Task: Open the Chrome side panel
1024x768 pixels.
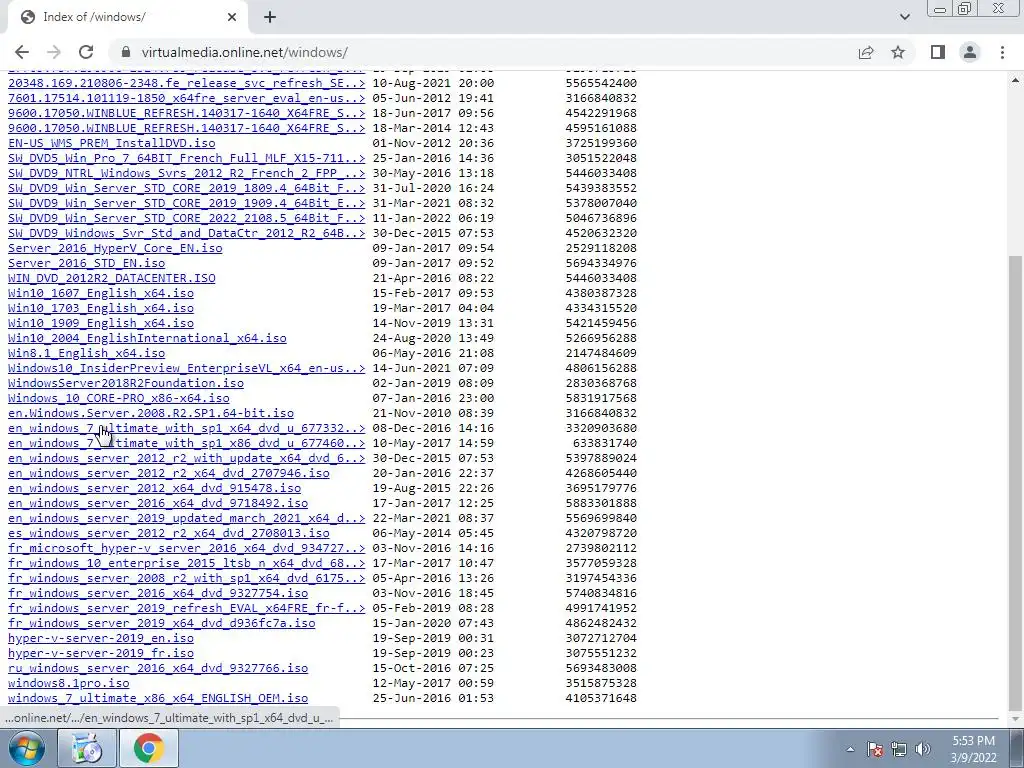Action: pos(938,52)
